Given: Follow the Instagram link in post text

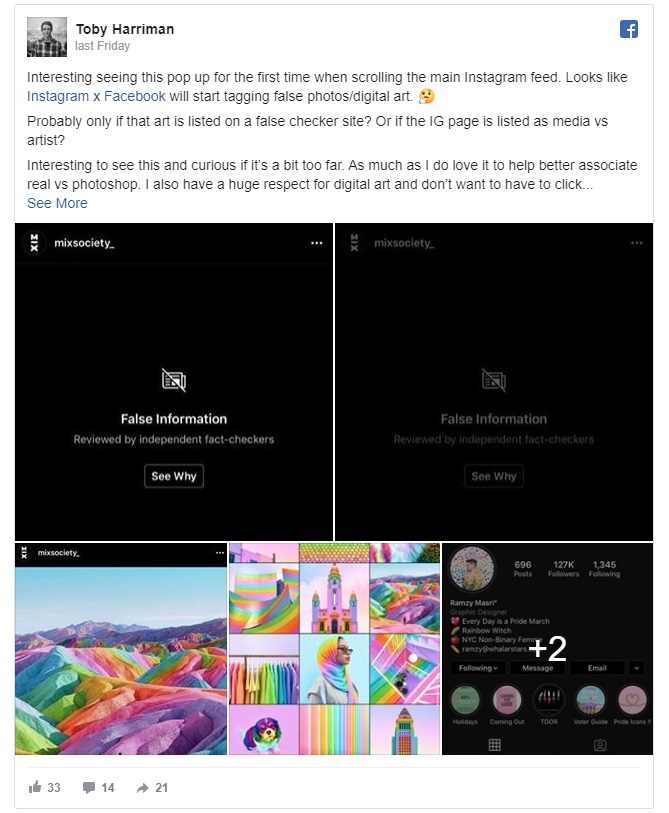Looking at the screenshot, I should pos(58,96).
